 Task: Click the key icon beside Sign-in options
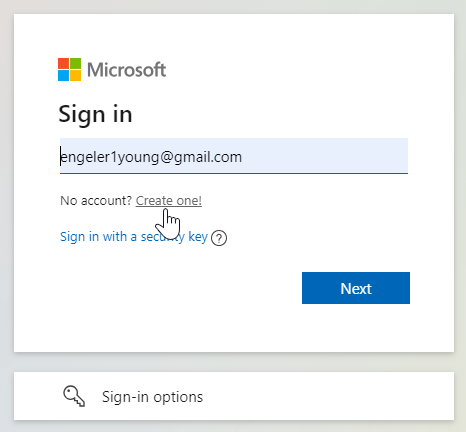(74, 396)
